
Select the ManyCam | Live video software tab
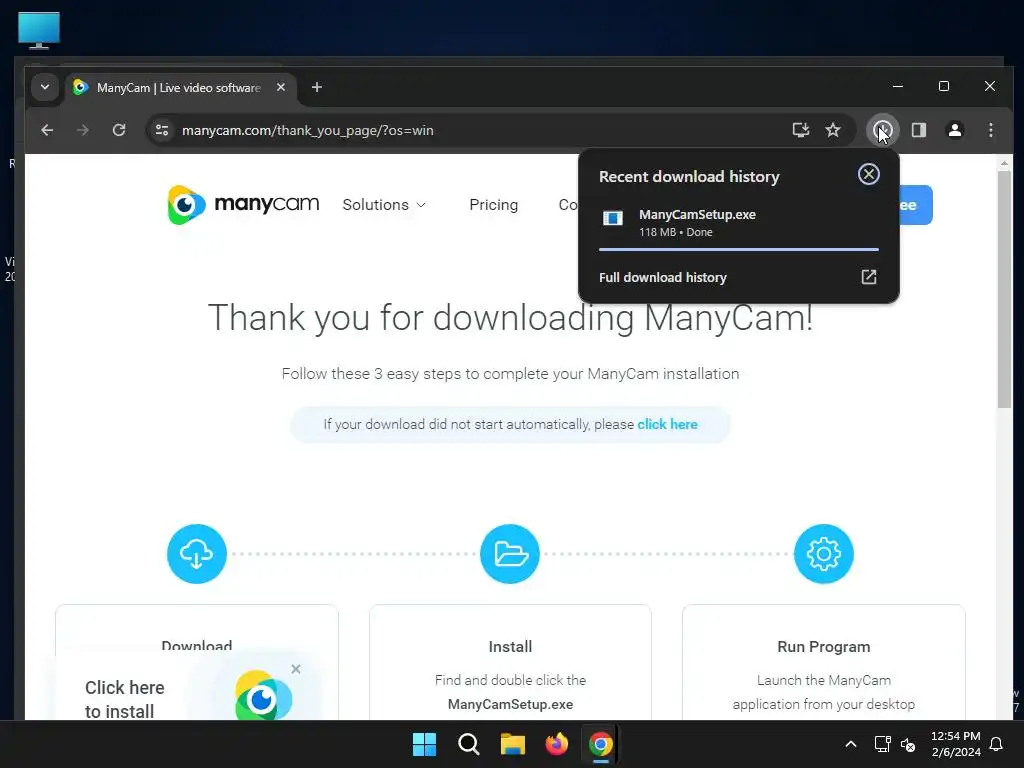point(178,88)
